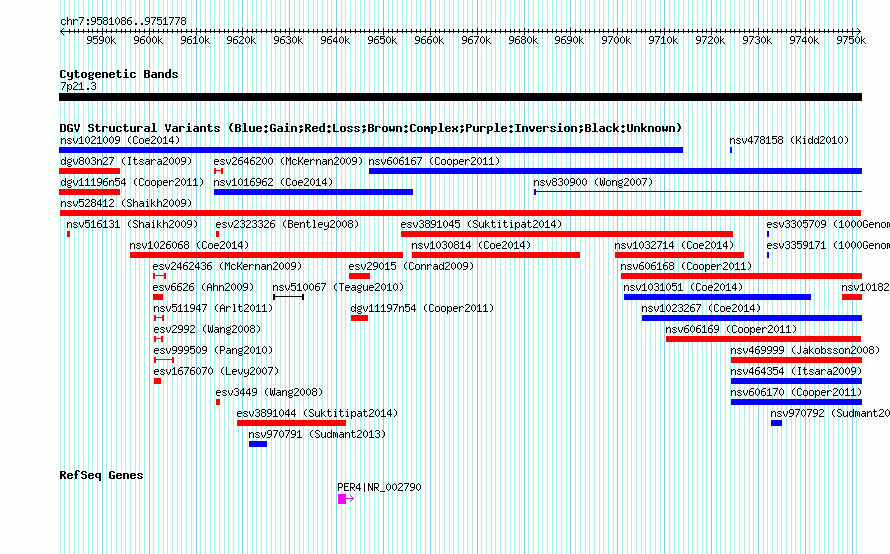Click the nsv10182 truncated label's red bar
Screen dimensions: 890x554
tap(852, 297)
